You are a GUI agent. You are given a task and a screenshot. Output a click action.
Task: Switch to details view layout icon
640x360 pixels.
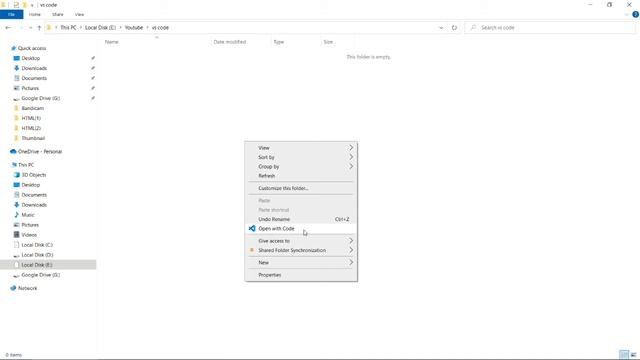tap(624, 355)
